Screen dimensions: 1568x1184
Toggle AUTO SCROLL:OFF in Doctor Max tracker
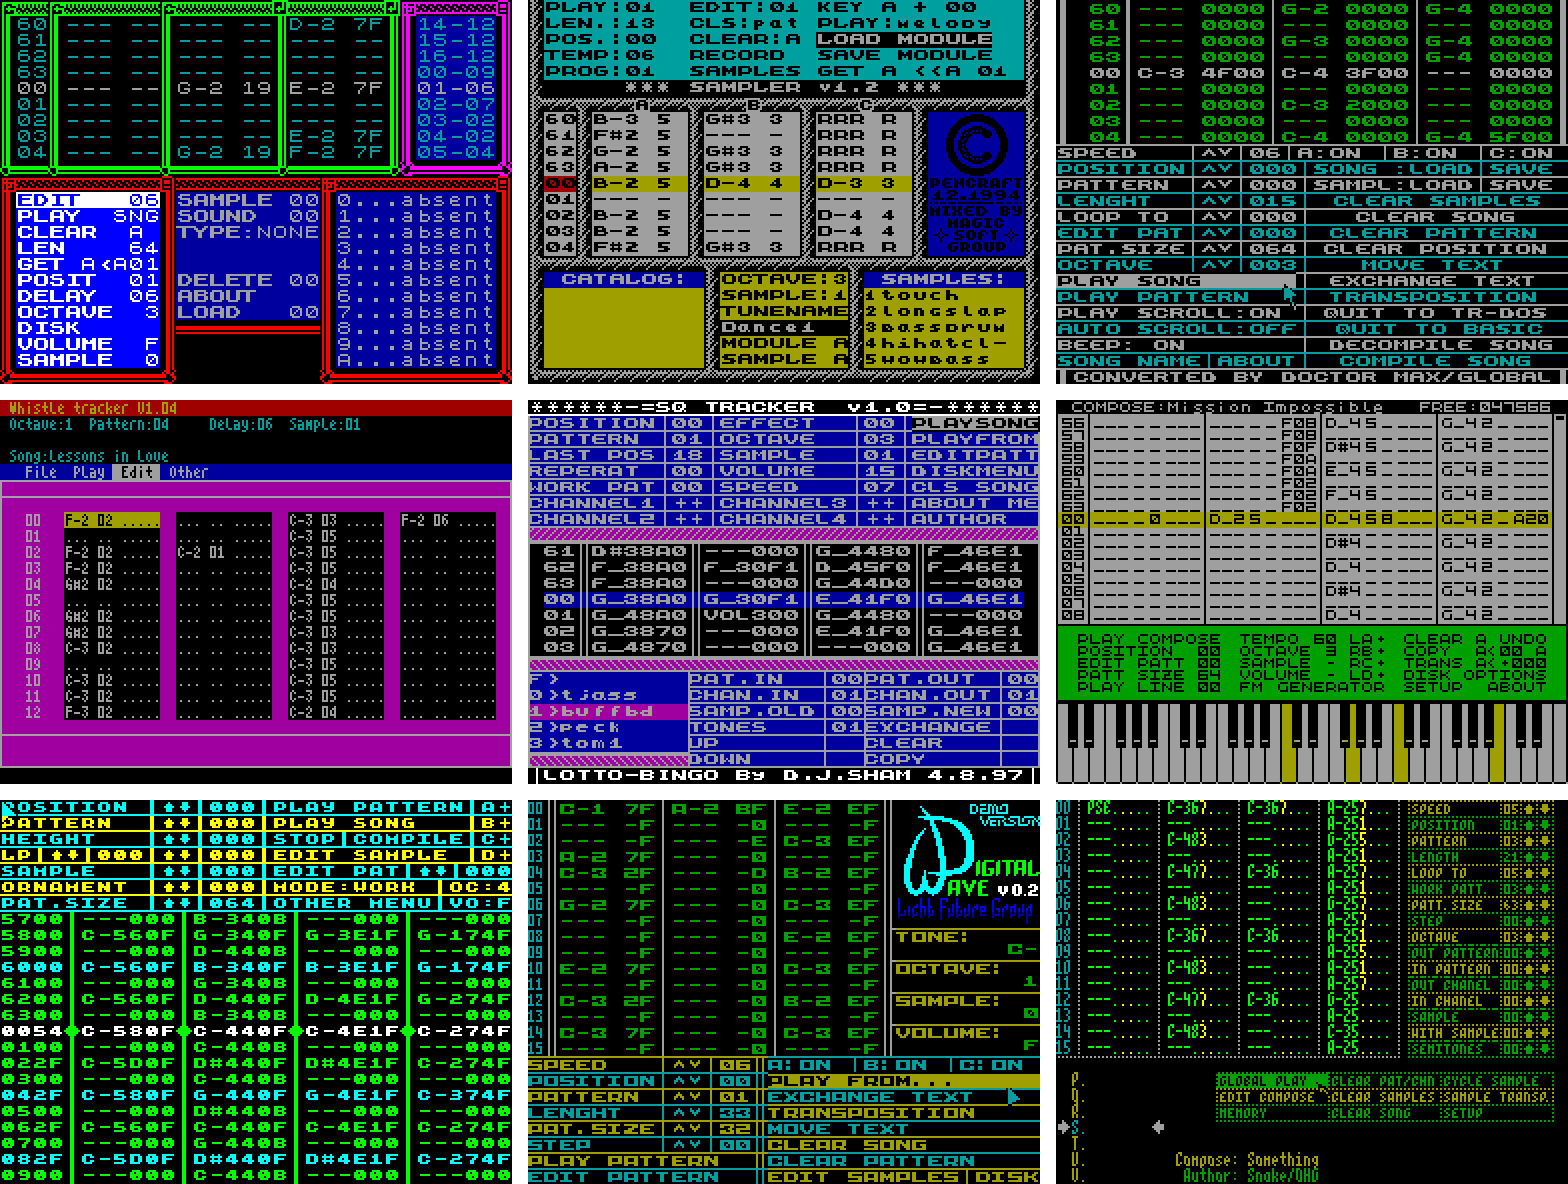point(1176,329)
